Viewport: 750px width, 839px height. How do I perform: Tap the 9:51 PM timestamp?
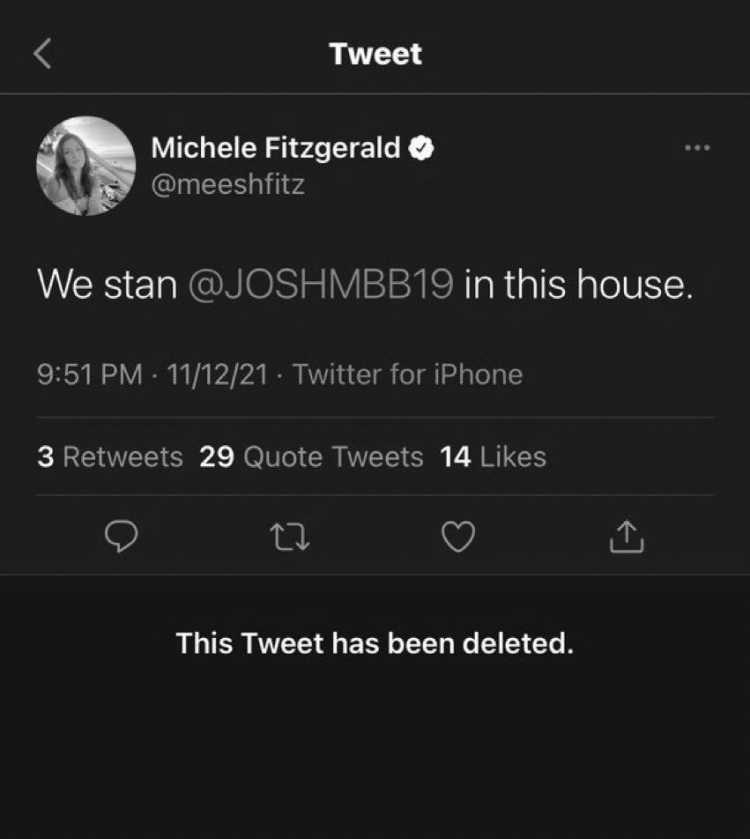pyautogui.click(x=90, y=374)
